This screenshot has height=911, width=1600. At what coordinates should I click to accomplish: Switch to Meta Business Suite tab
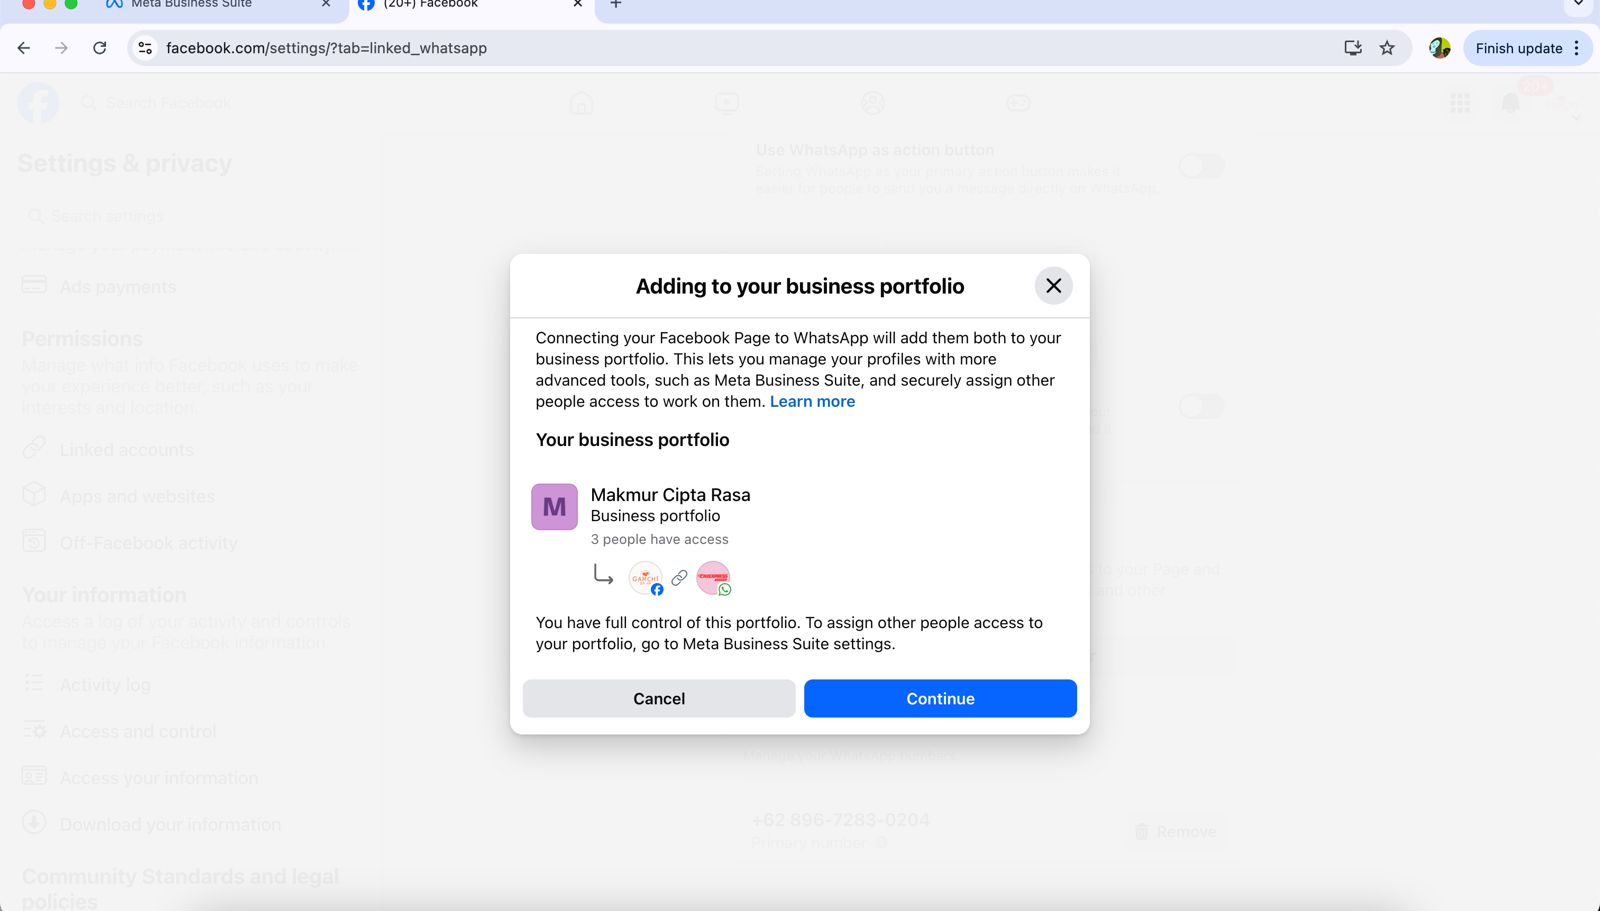coord(190,5)
